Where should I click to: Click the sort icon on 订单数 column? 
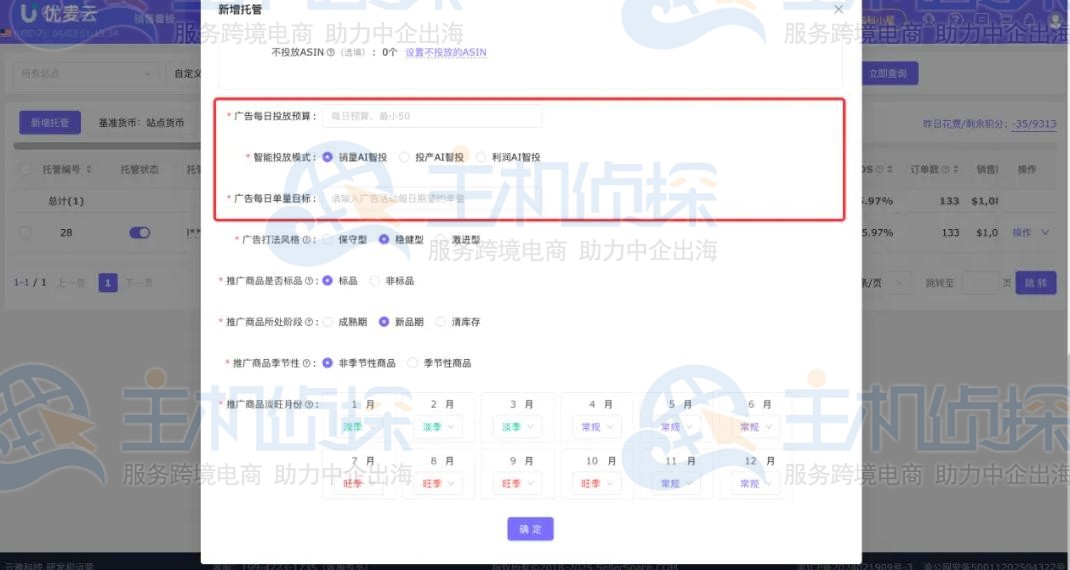955,169
